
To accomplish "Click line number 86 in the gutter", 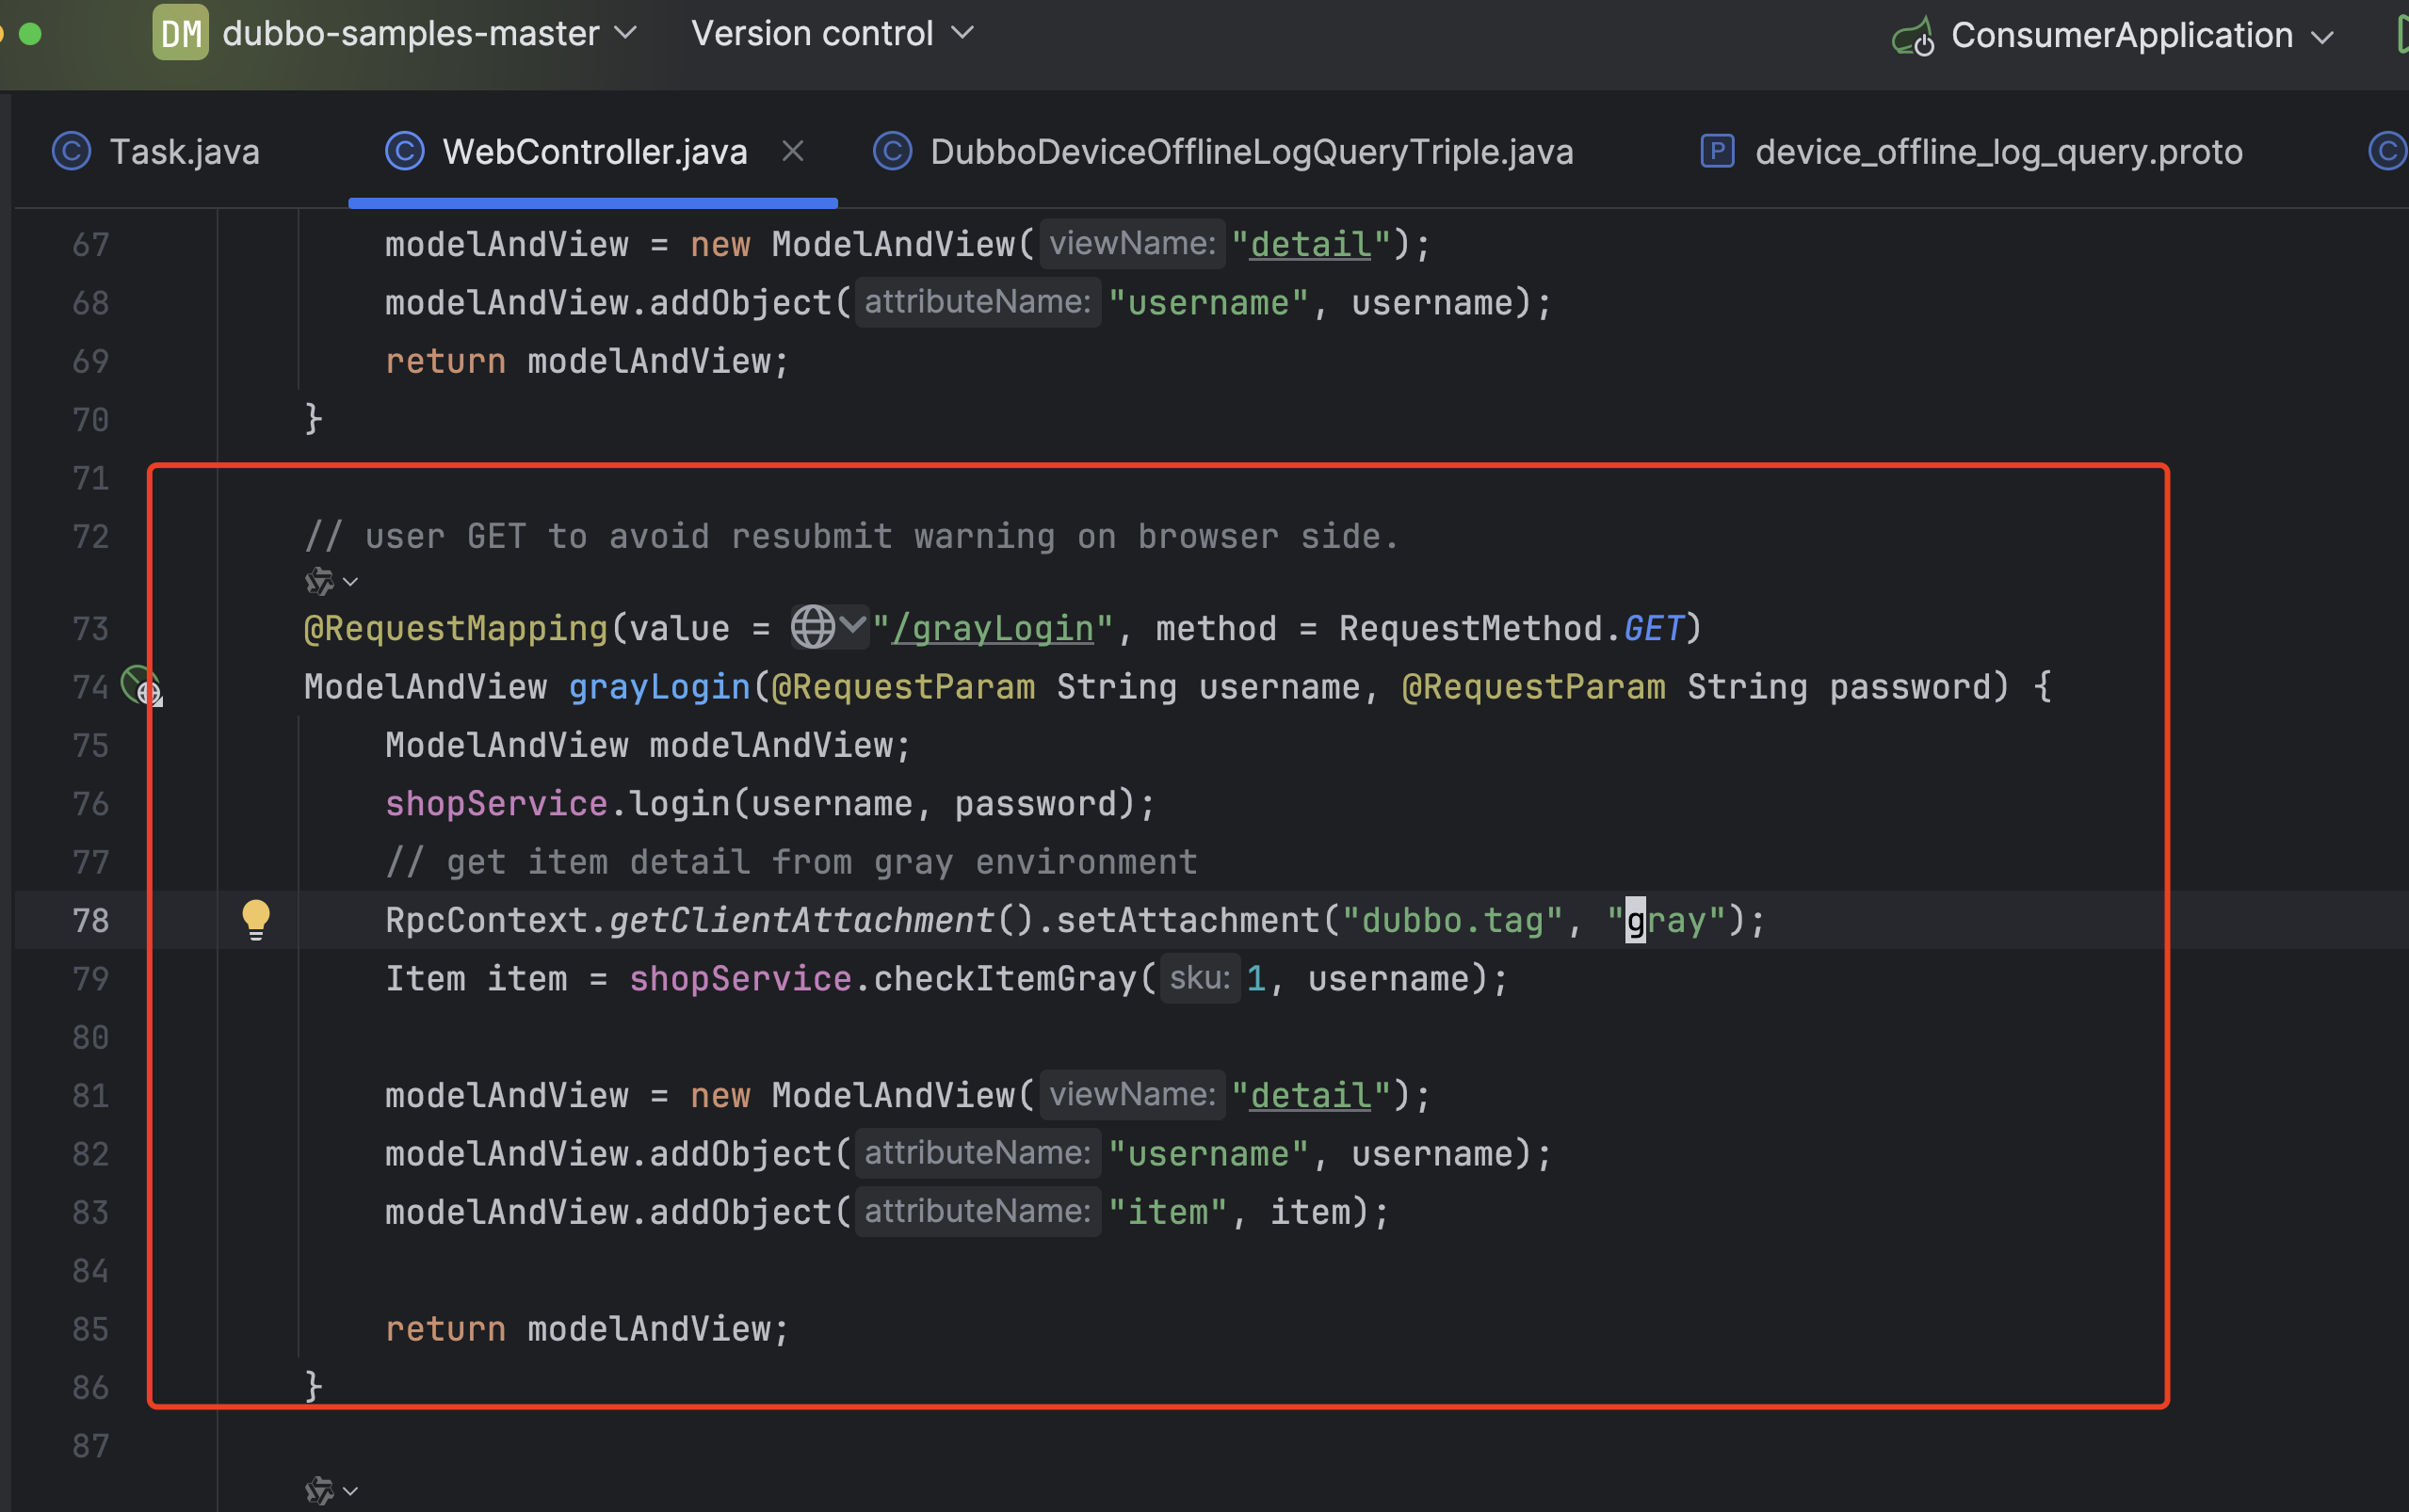I will point(90,1388).
